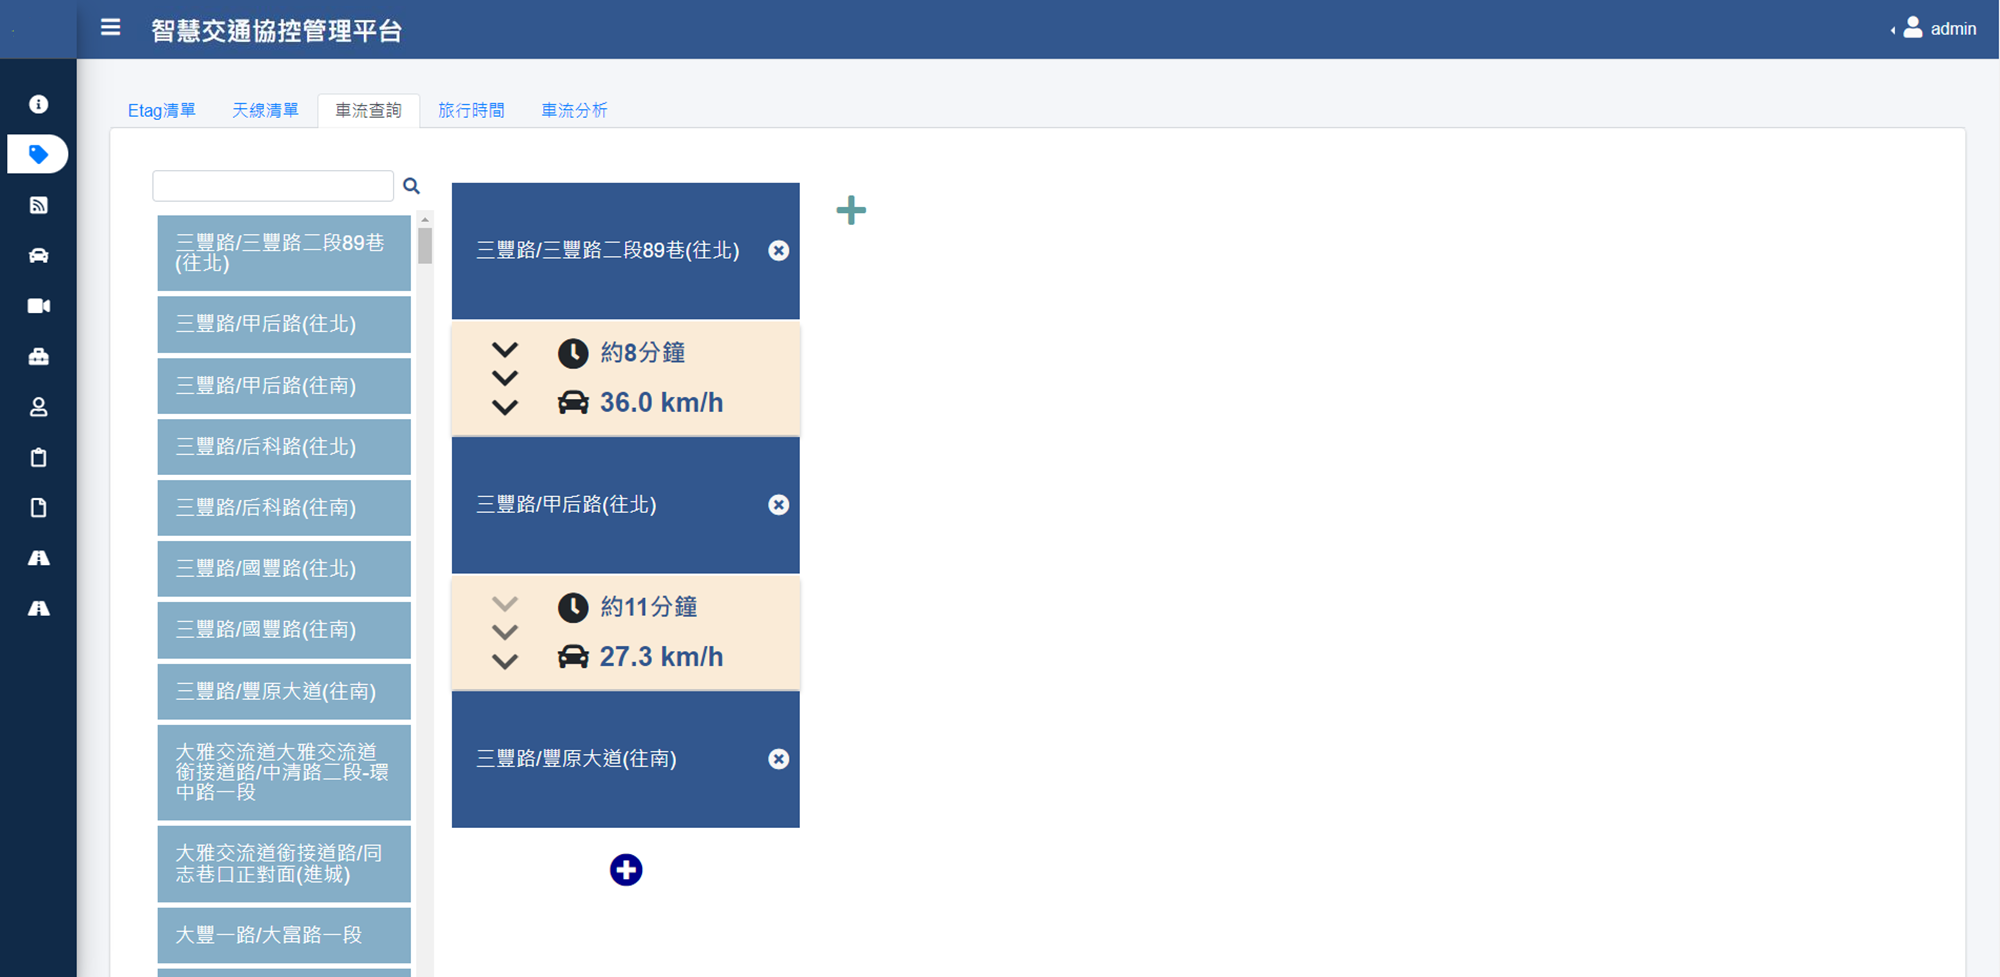Image resolution: width=2000 pixels, height=977 pixels.
Task: Click car icon next to 36.0 km/h
Action: coord(573,403)
